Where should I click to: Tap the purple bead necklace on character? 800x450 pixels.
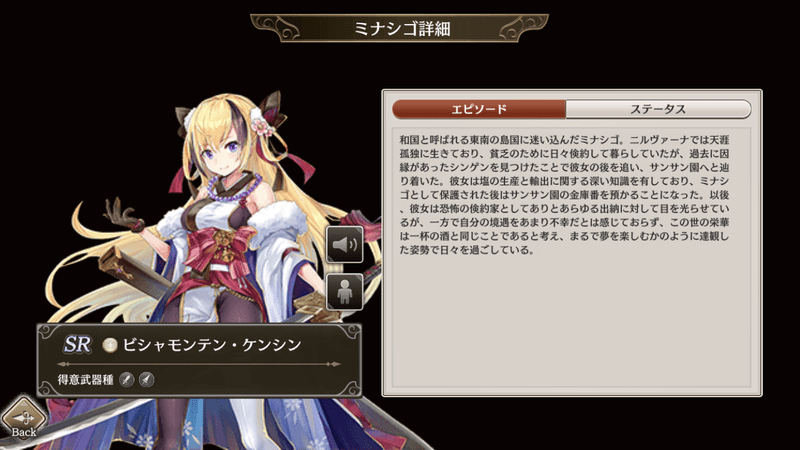tap(232, 188)
